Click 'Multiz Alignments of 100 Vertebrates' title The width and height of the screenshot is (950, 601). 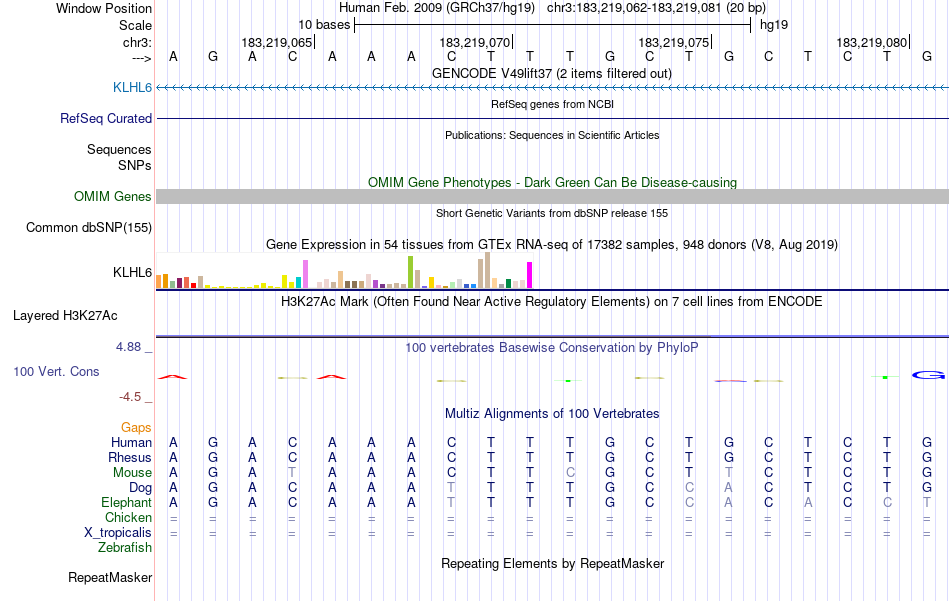pos(552,414)
